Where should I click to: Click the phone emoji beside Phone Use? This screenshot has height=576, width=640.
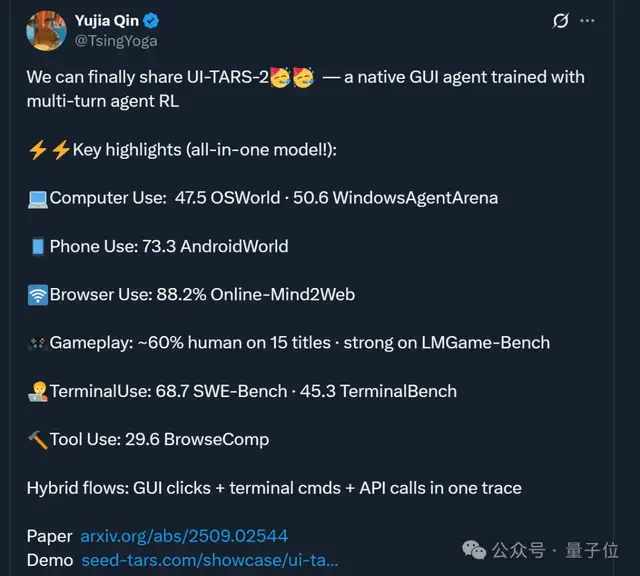pos(37,246)
